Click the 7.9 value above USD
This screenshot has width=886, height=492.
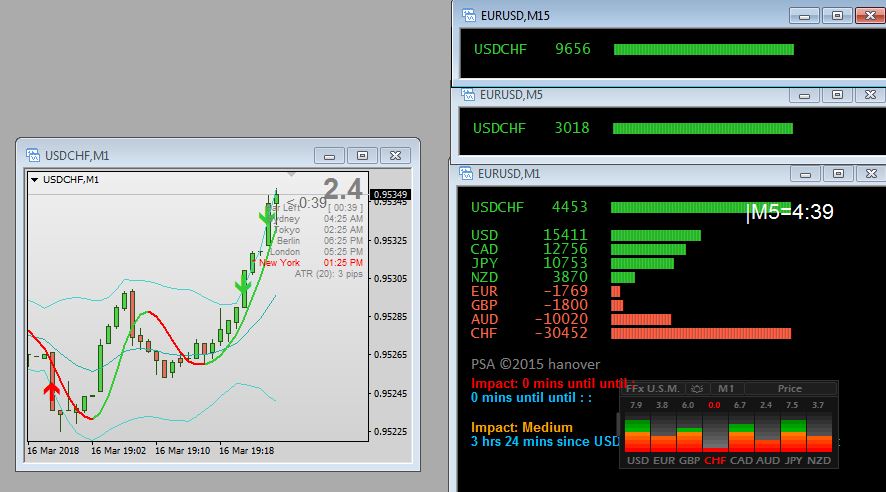636,405
